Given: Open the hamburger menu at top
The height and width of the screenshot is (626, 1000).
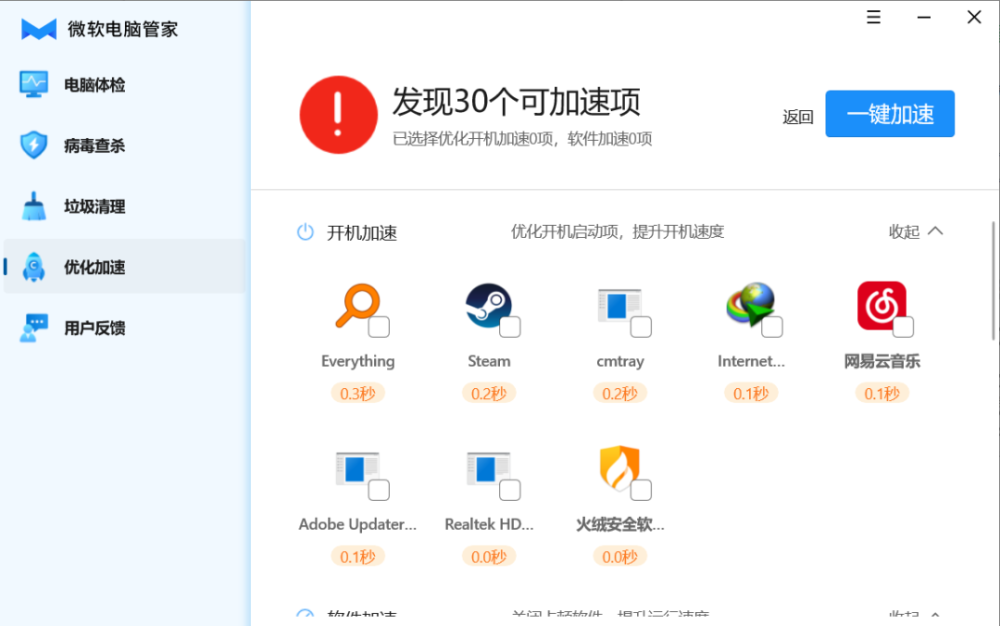Looking at the screenshot, I should click(874, 17).
